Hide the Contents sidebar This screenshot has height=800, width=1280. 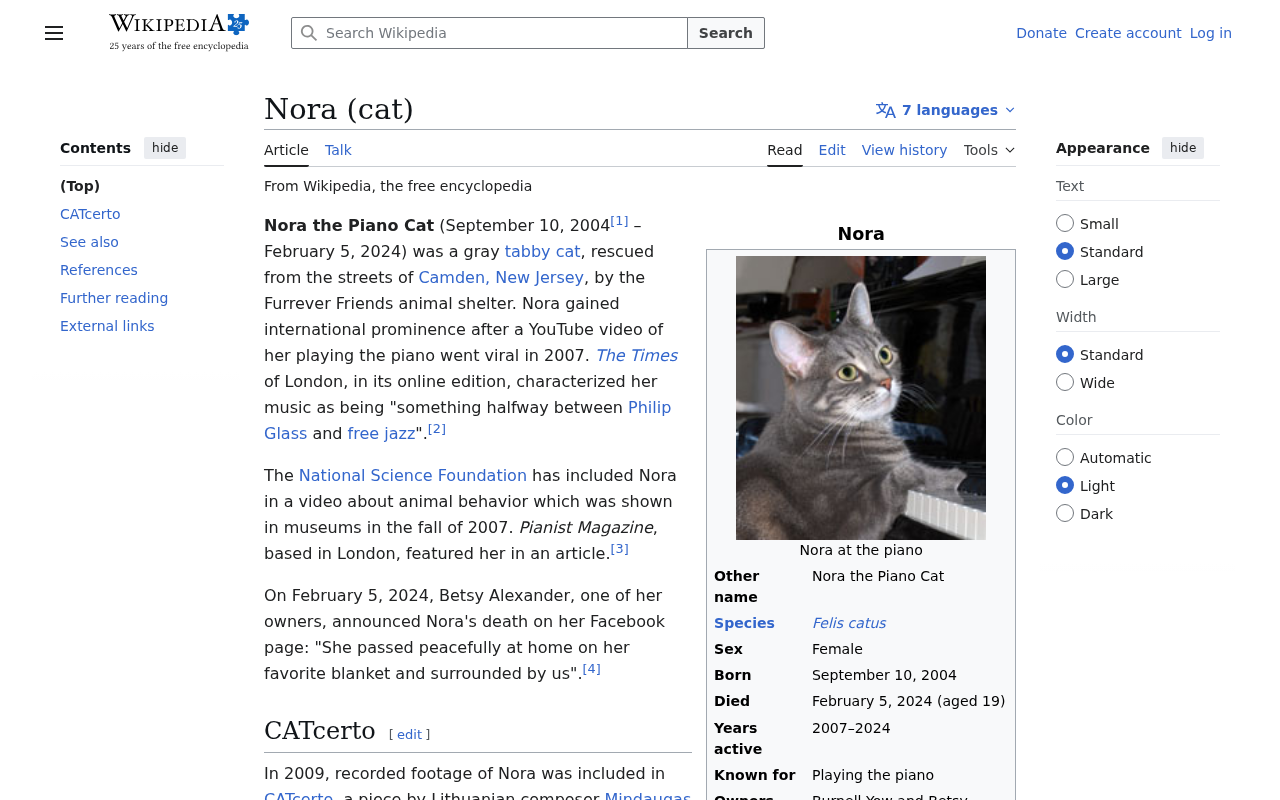[x=165, y=148]
